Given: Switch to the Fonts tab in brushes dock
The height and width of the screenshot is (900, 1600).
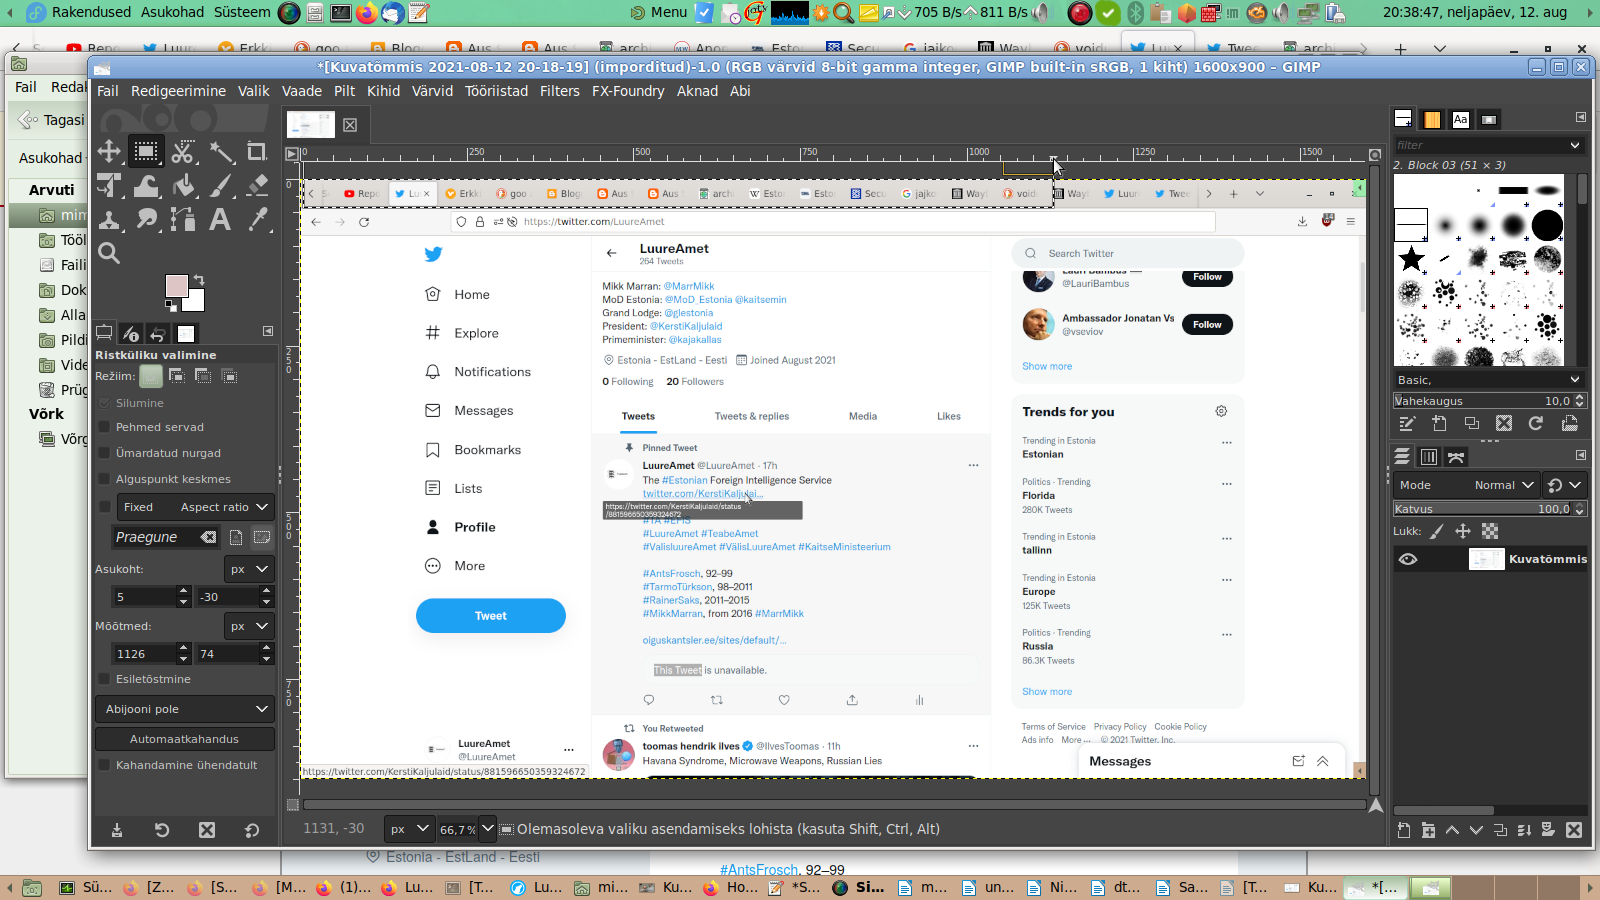Looking at the screenshot, I should point(1461,119).
